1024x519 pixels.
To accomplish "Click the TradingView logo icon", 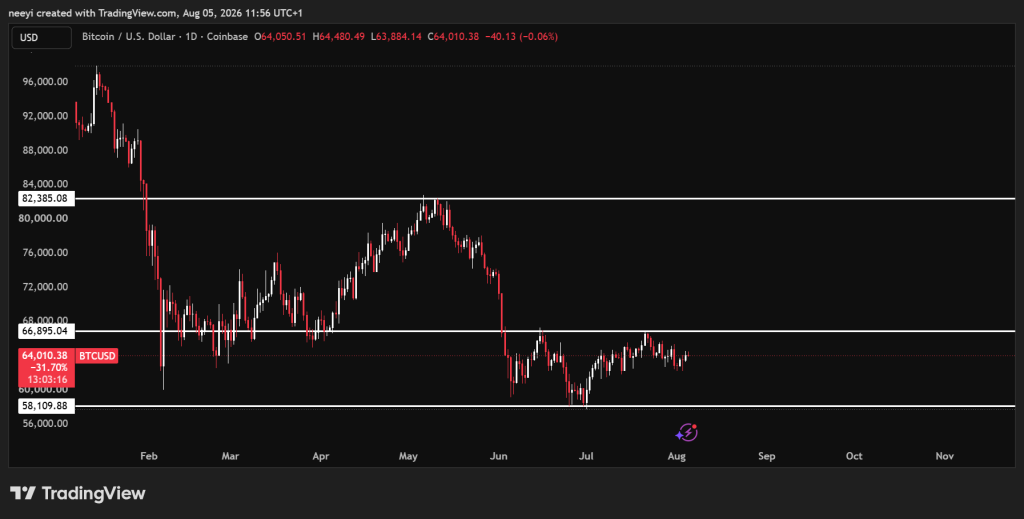I will (x=22, y=493).
